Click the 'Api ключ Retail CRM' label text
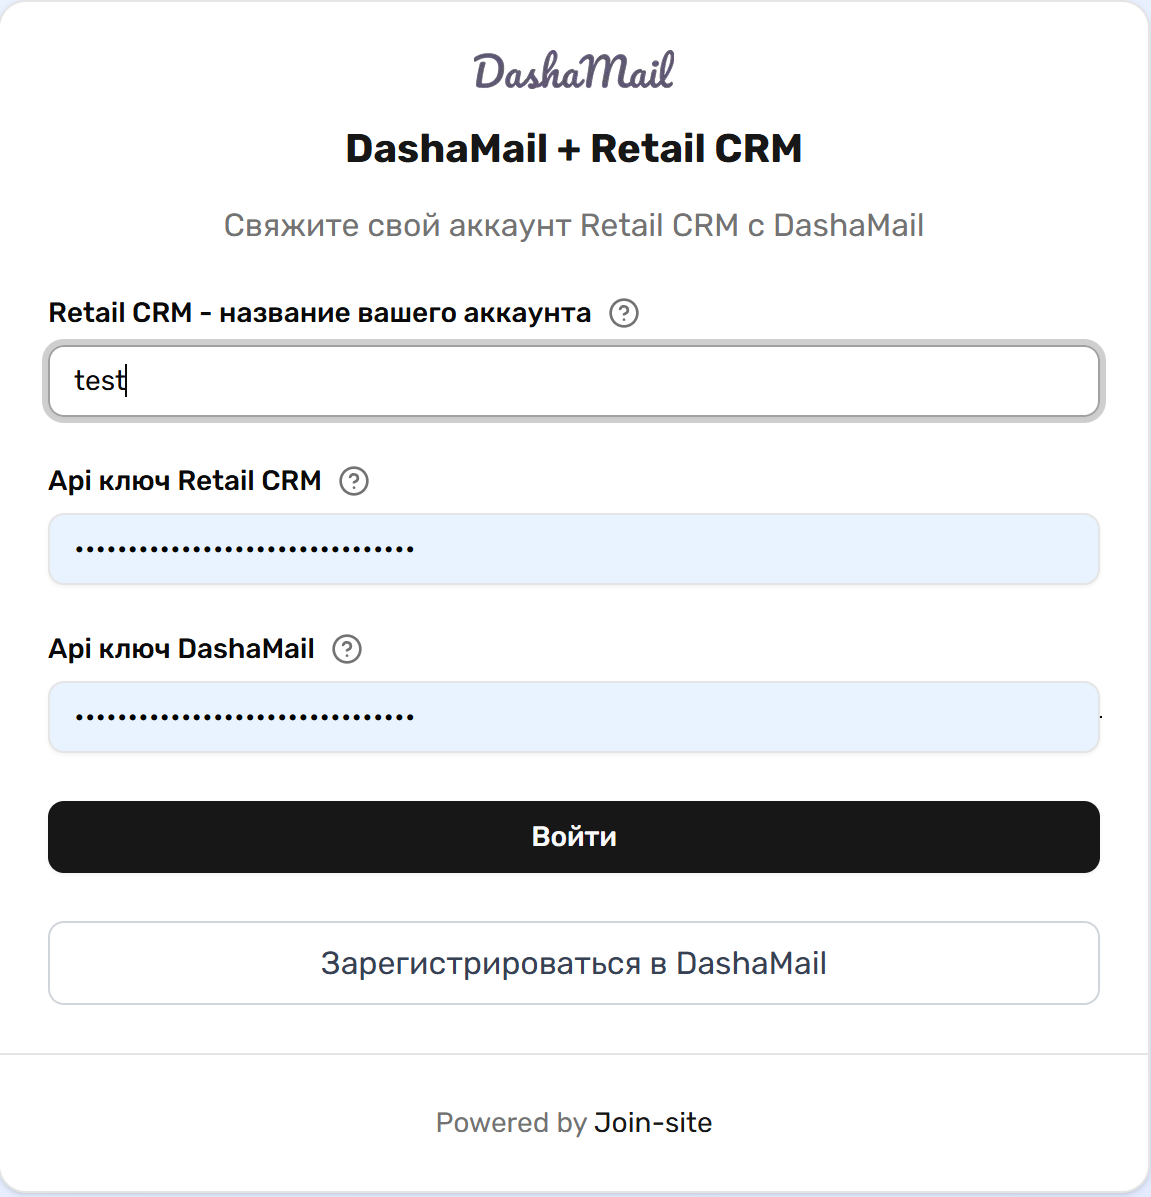The height and width of the screenshot is (1197, 1151). [185, 481]
